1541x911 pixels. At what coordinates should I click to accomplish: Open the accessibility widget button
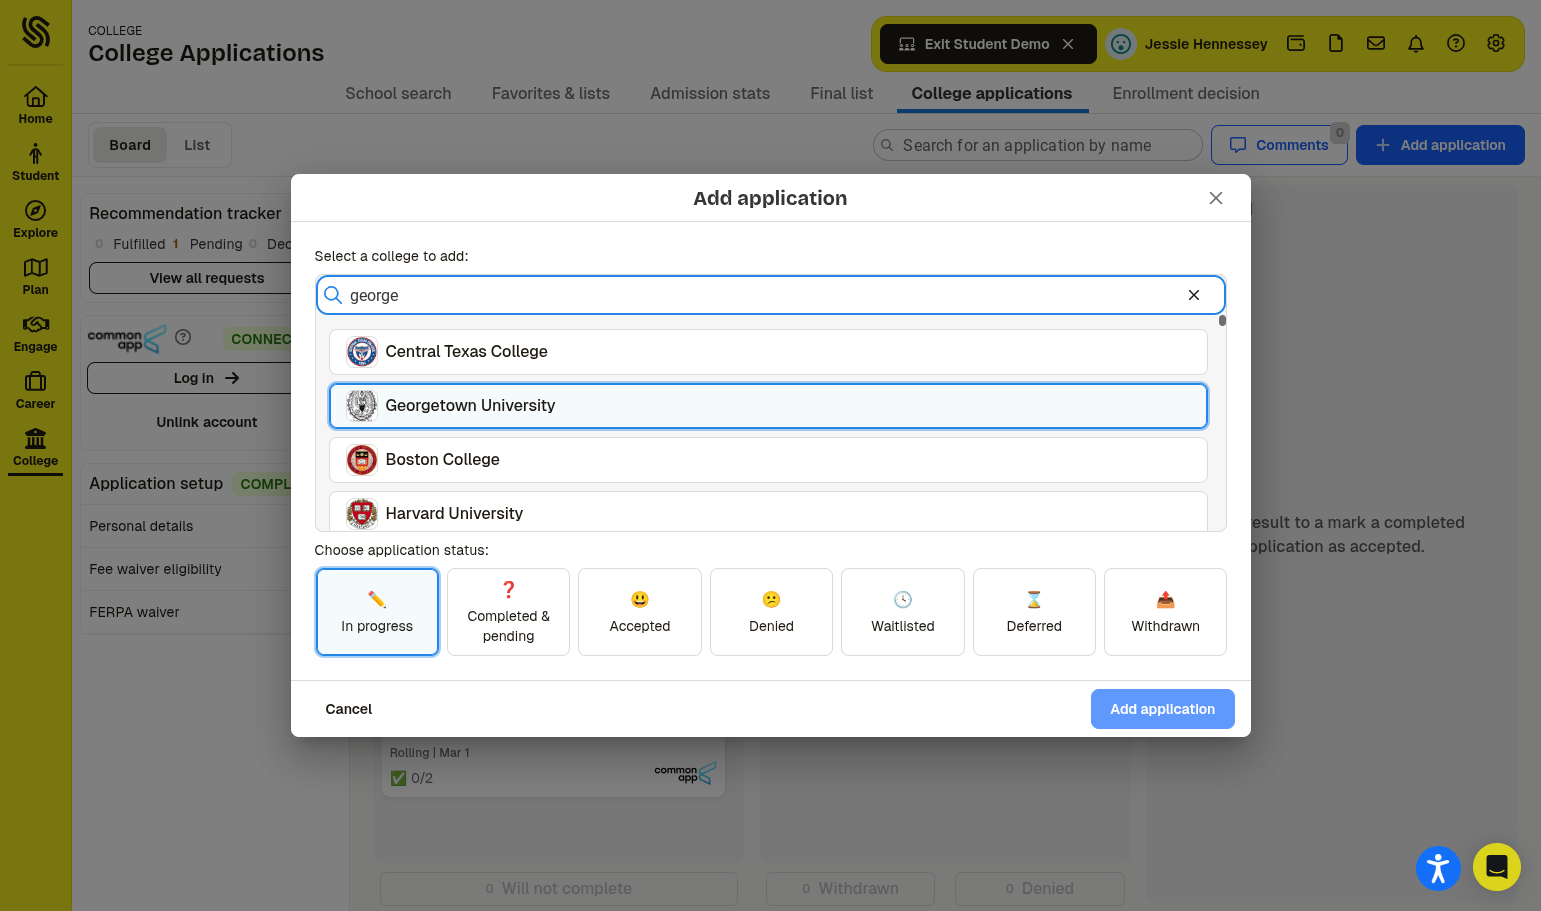coord(1438,867)
